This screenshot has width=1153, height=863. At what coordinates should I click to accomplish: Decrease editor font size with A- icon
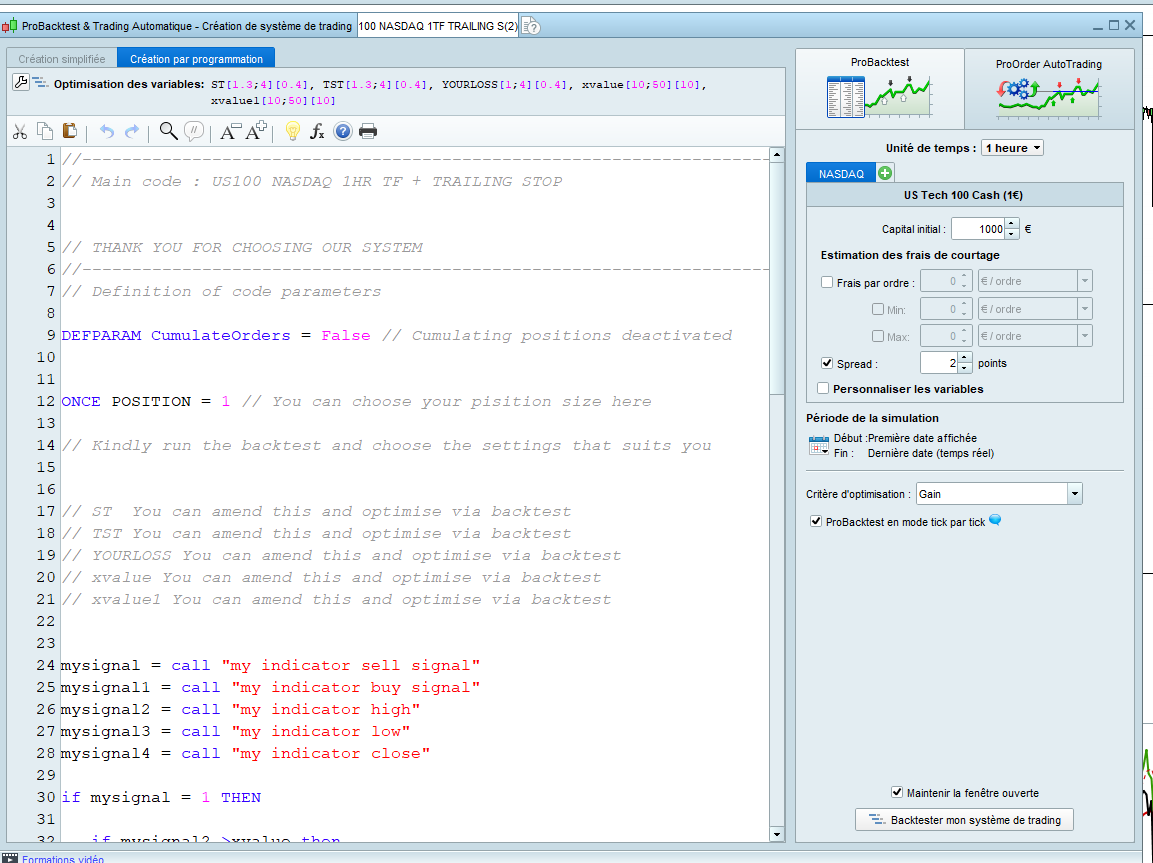point(230,131)
